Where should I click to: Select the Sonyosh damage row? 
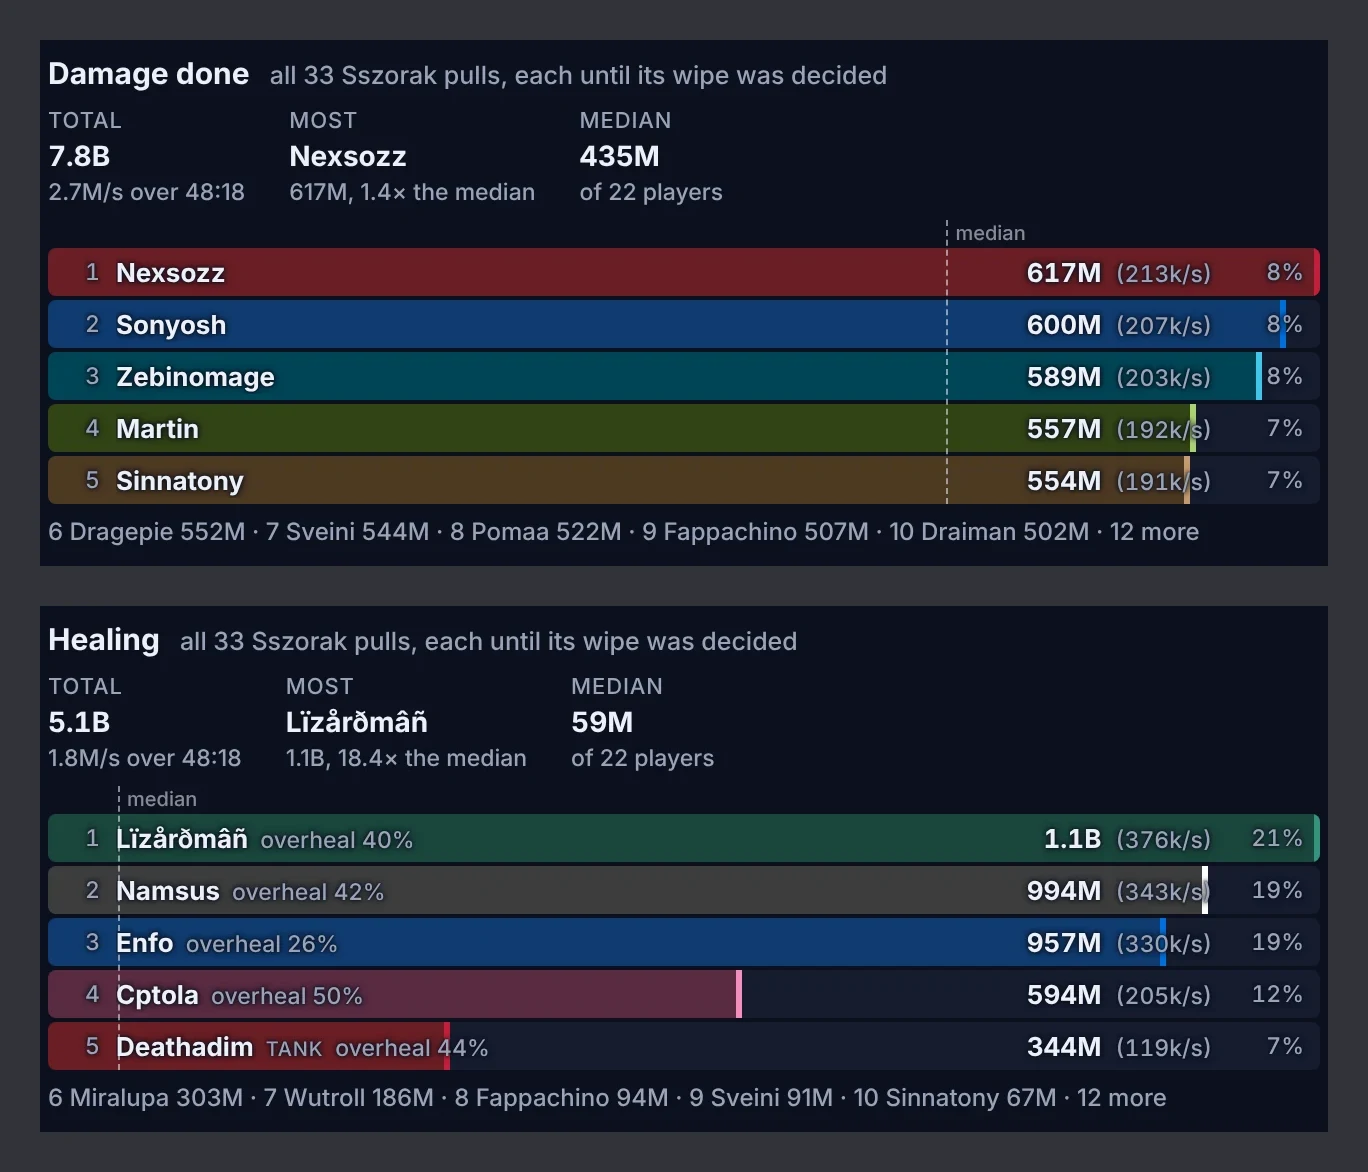tap(684, 324)
